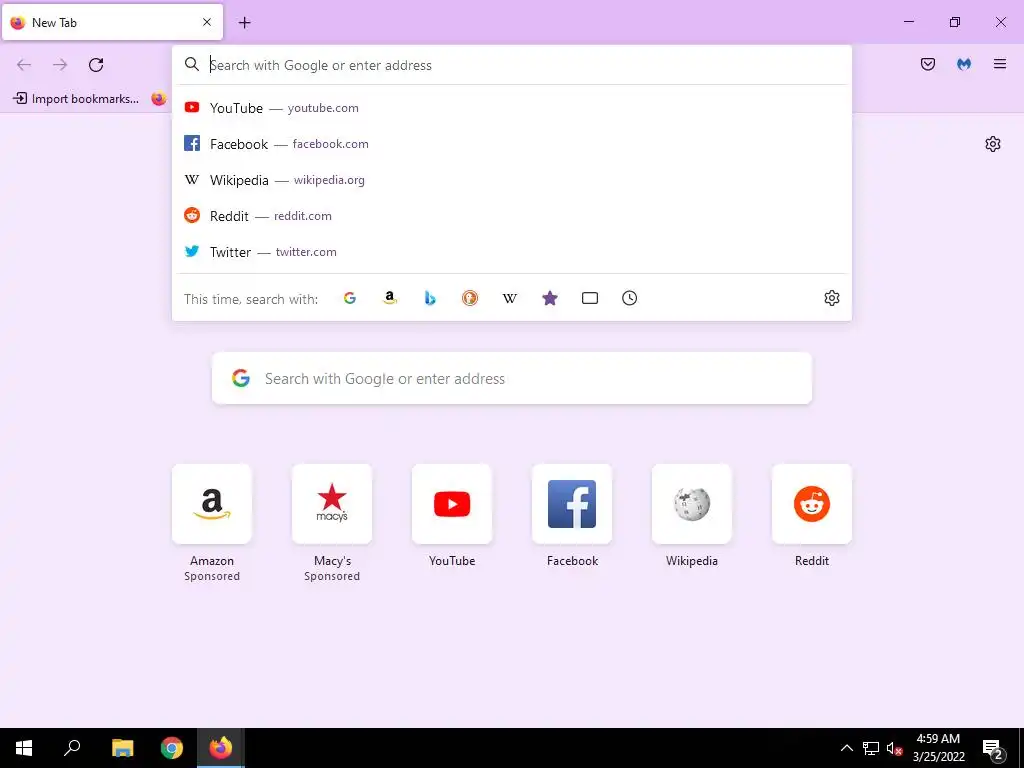
Task: Select the Wikipedia suggestion wikipedia.org
Action: [x=512, y=180]
